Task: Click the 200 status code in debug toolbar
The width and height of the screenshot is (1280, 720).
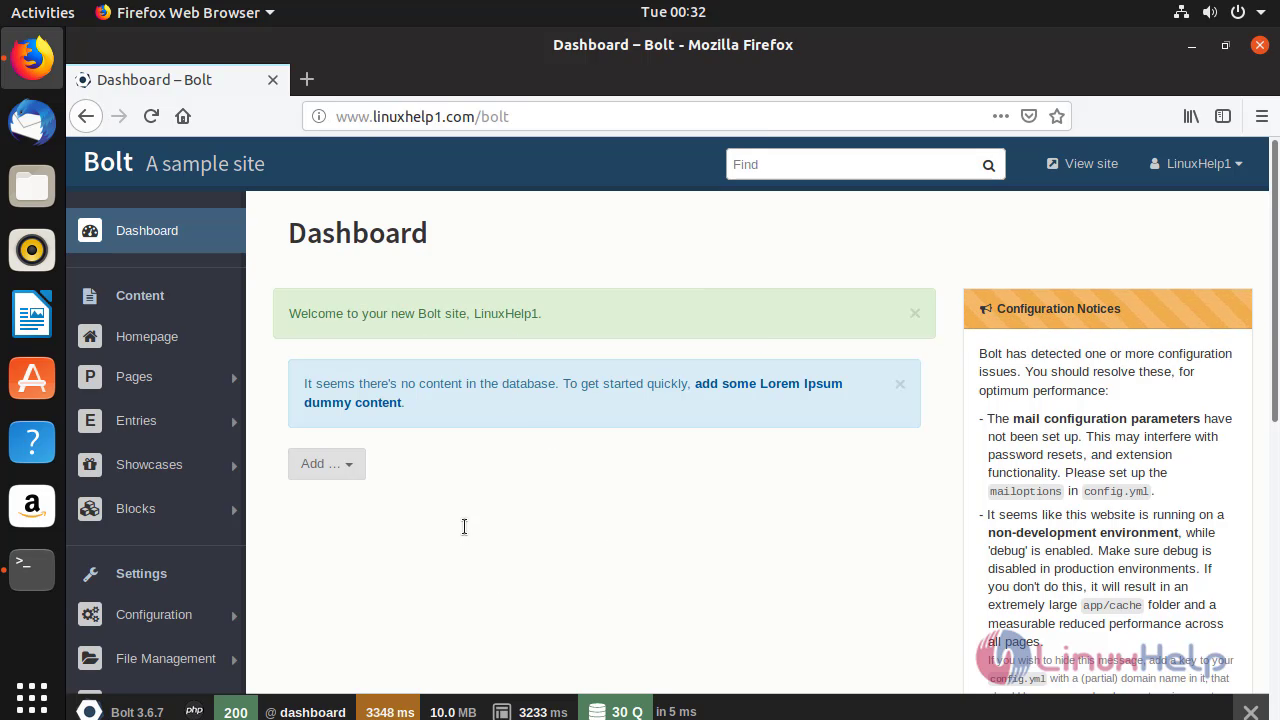Action: coord(236,707)
